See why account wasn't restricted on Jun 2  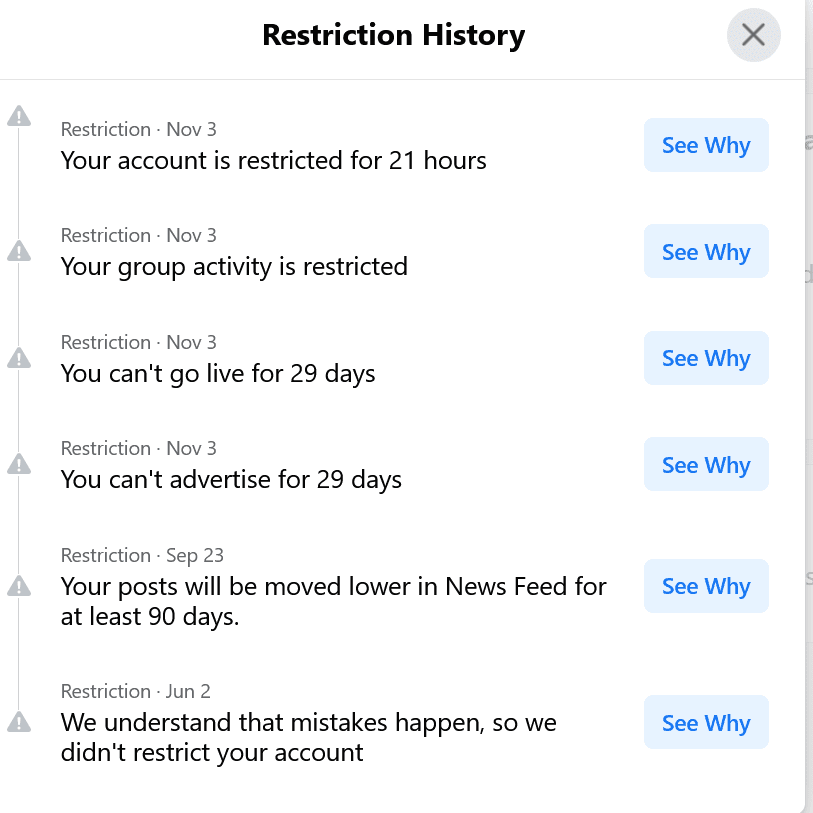pyautogui.click(x=706, y=723)
